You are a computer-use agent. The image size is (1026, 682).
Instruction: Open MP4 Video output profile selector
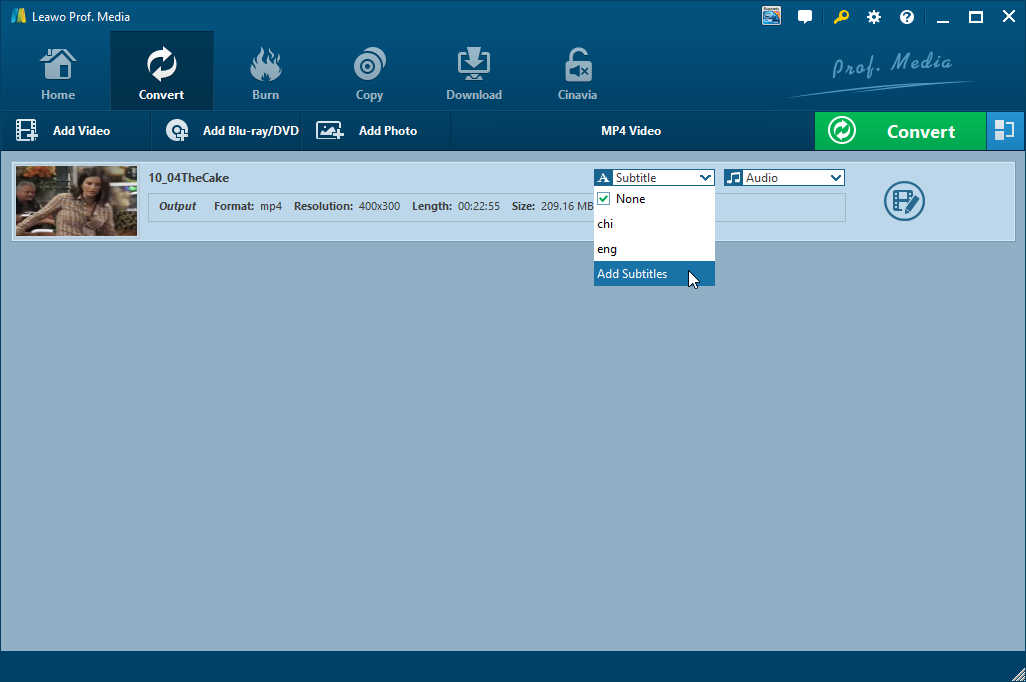(x=631, y=131)
